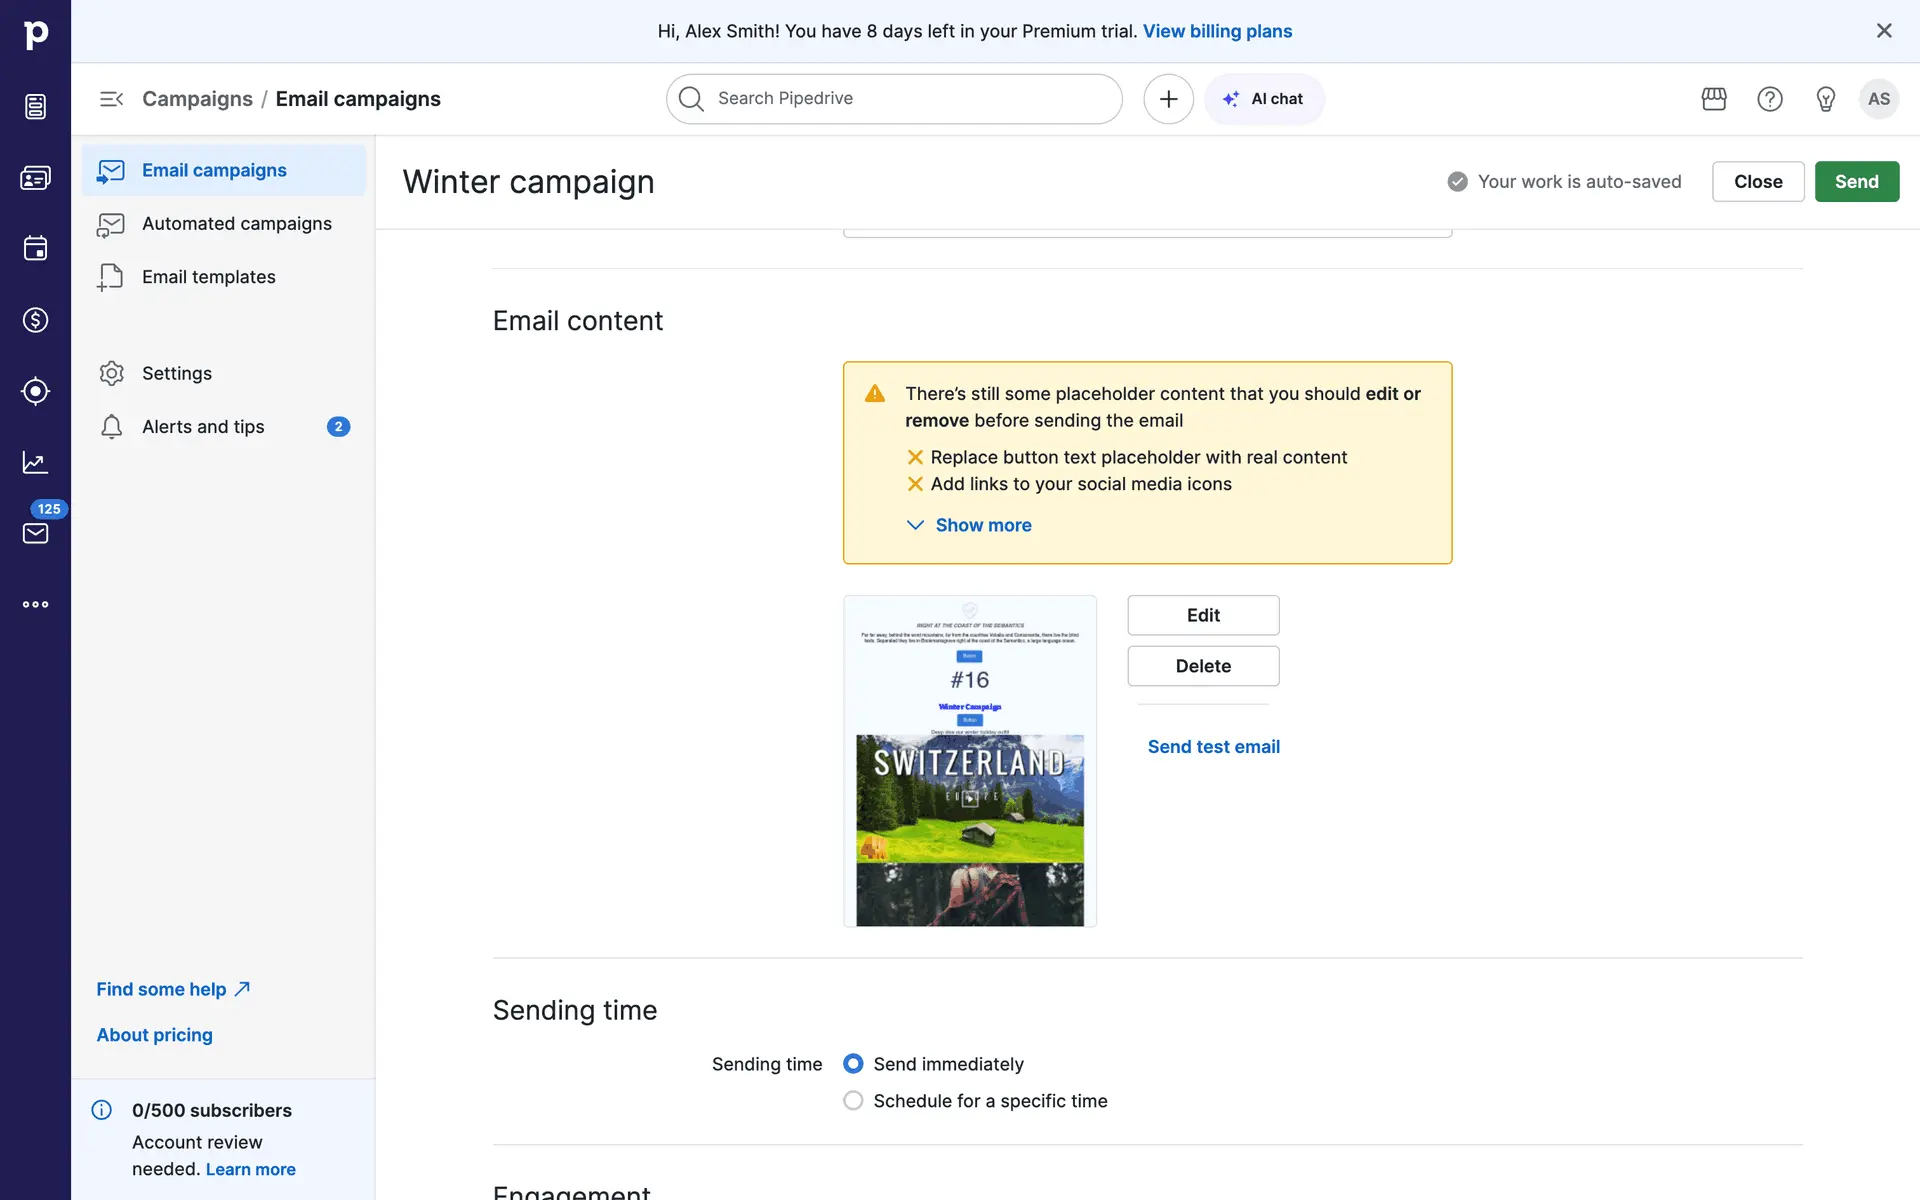
Task: Expand Show more placeholder warnings
Action: pos(982,525)
